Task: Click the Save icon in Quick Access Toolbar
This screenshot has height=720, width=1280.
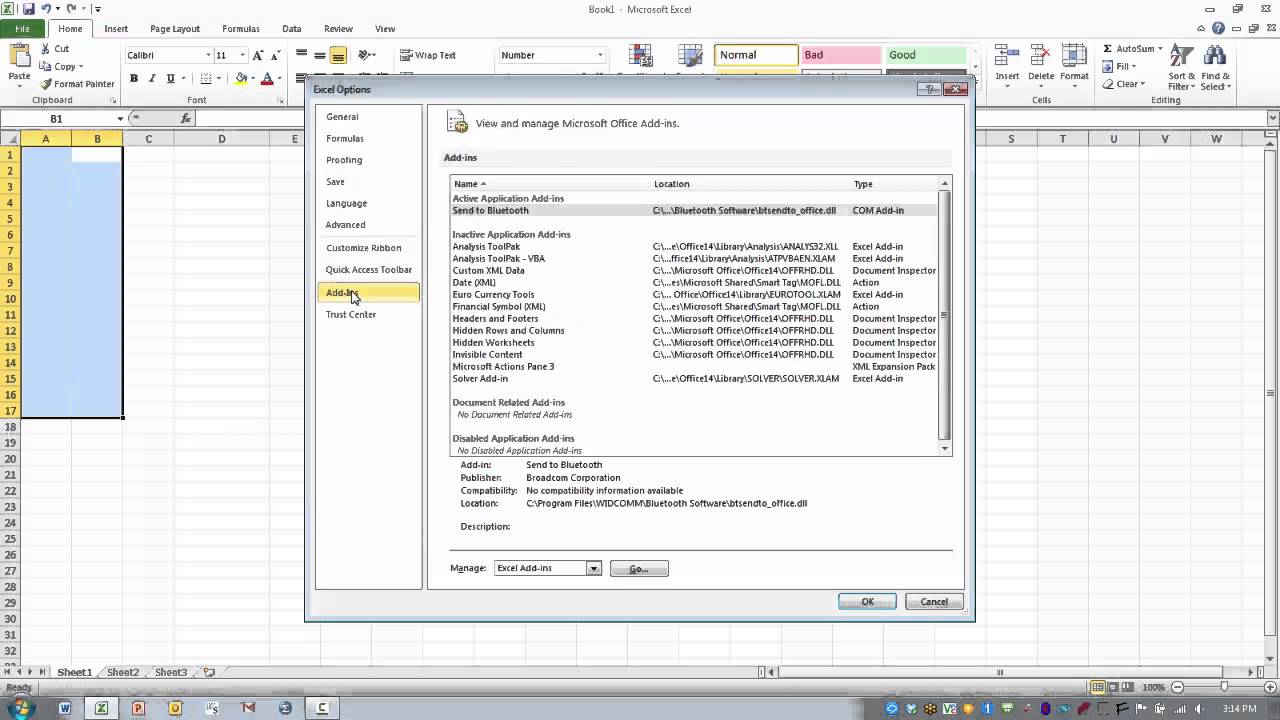Action: [x=28, y=9]
